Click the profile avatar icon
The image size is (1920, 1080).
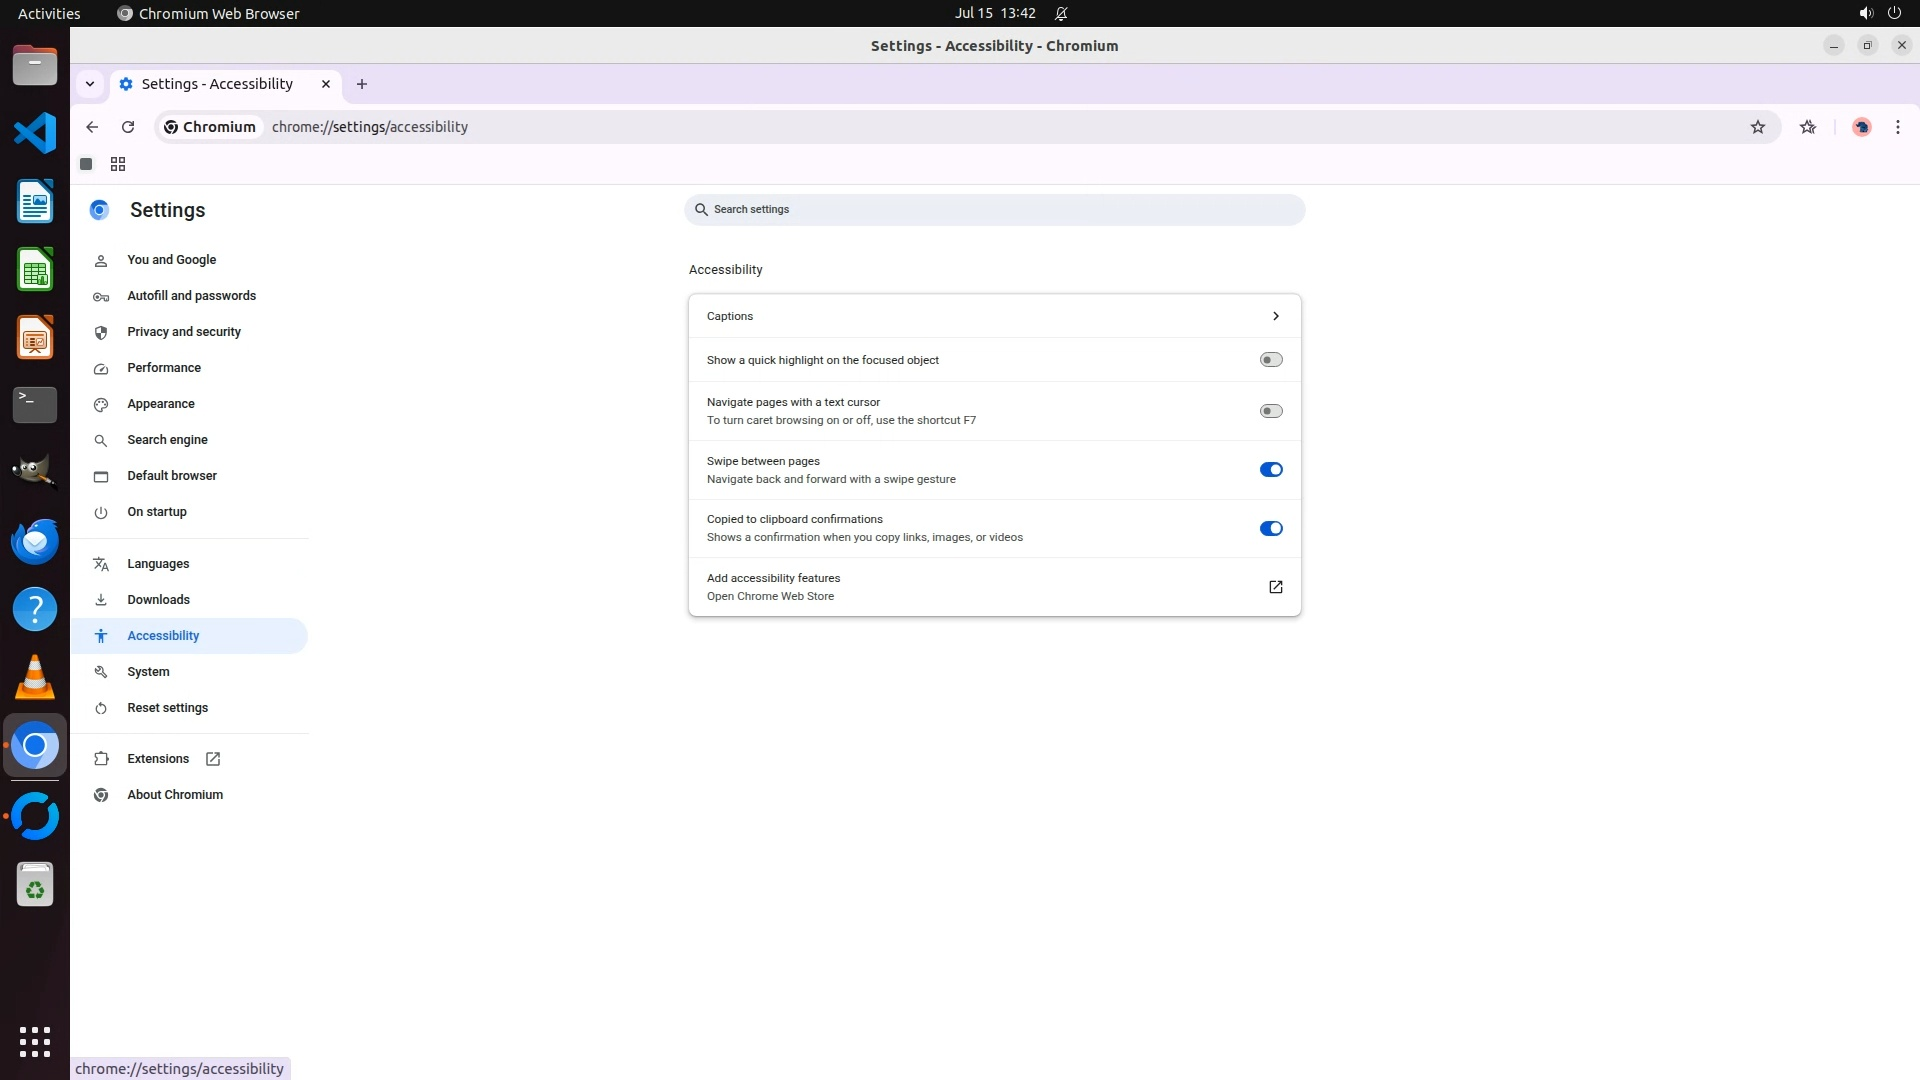pyautogui.click(x=1861, y=127)
